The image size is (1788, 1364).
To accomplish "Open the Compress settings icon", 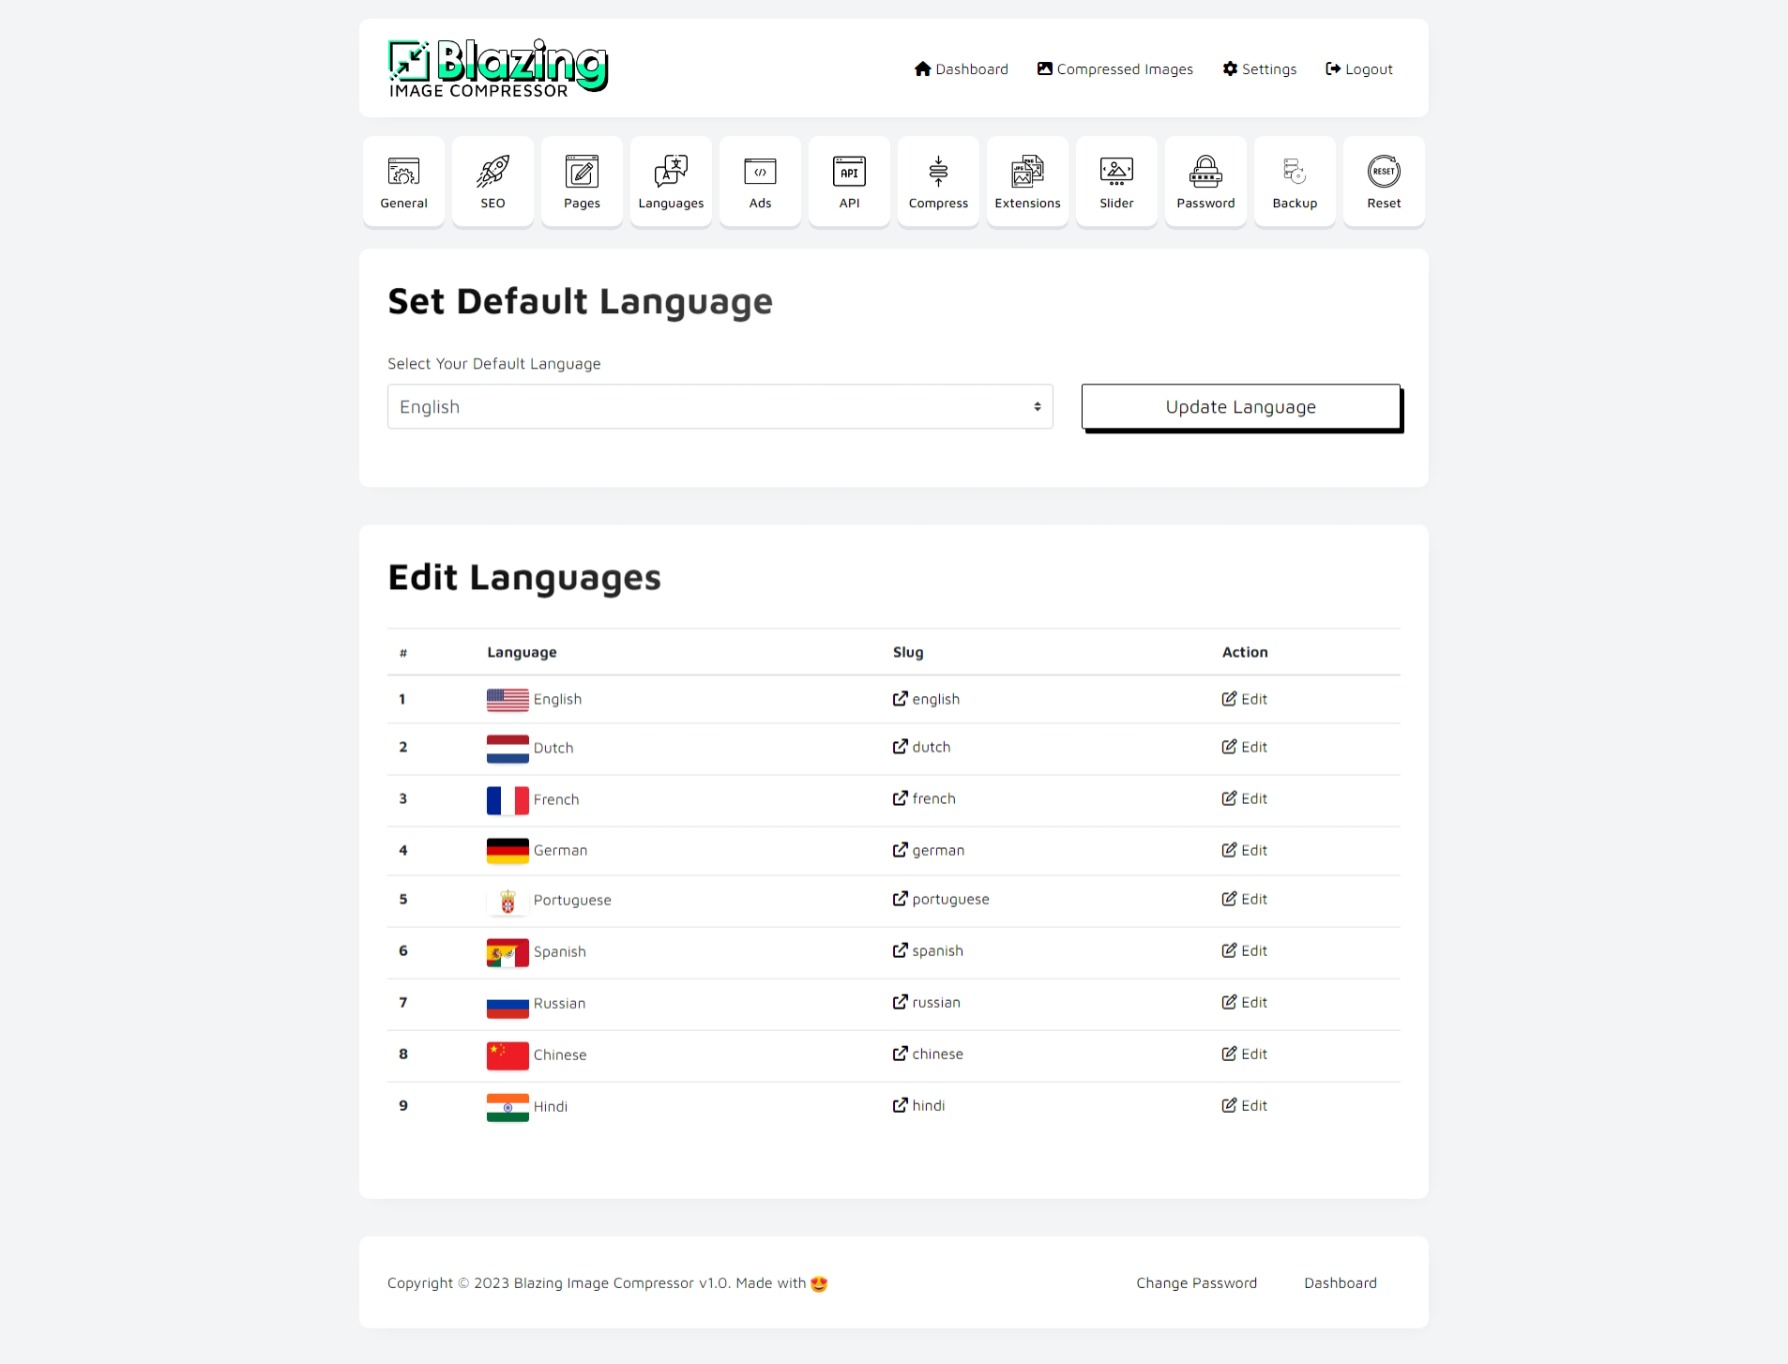I will pos(938,182).
